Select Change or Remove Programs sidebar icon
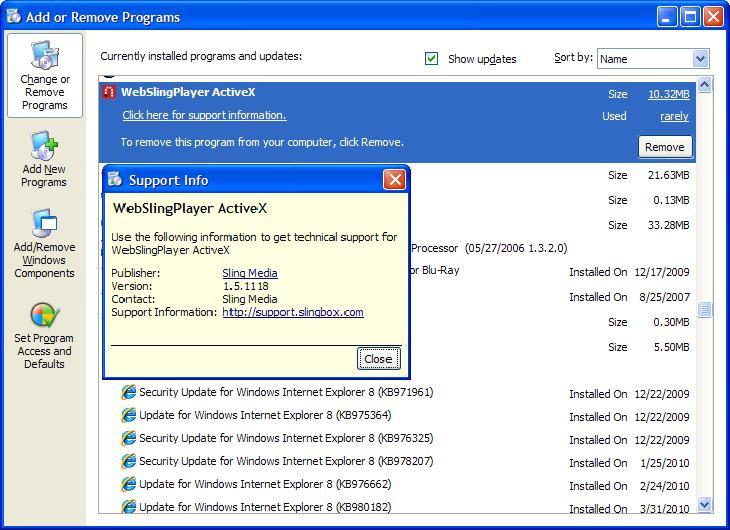Screen dimensions: 730x530 (x=45, y=75)
